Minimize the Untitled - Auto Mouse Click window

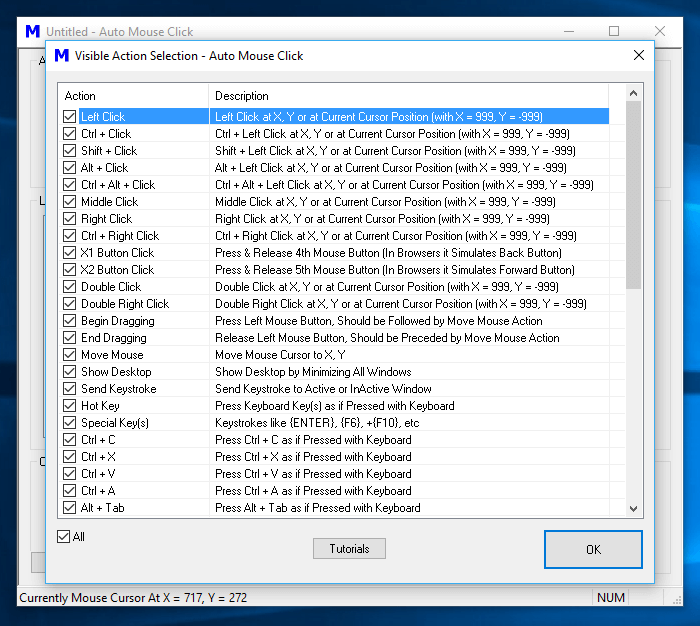[569, 31]
